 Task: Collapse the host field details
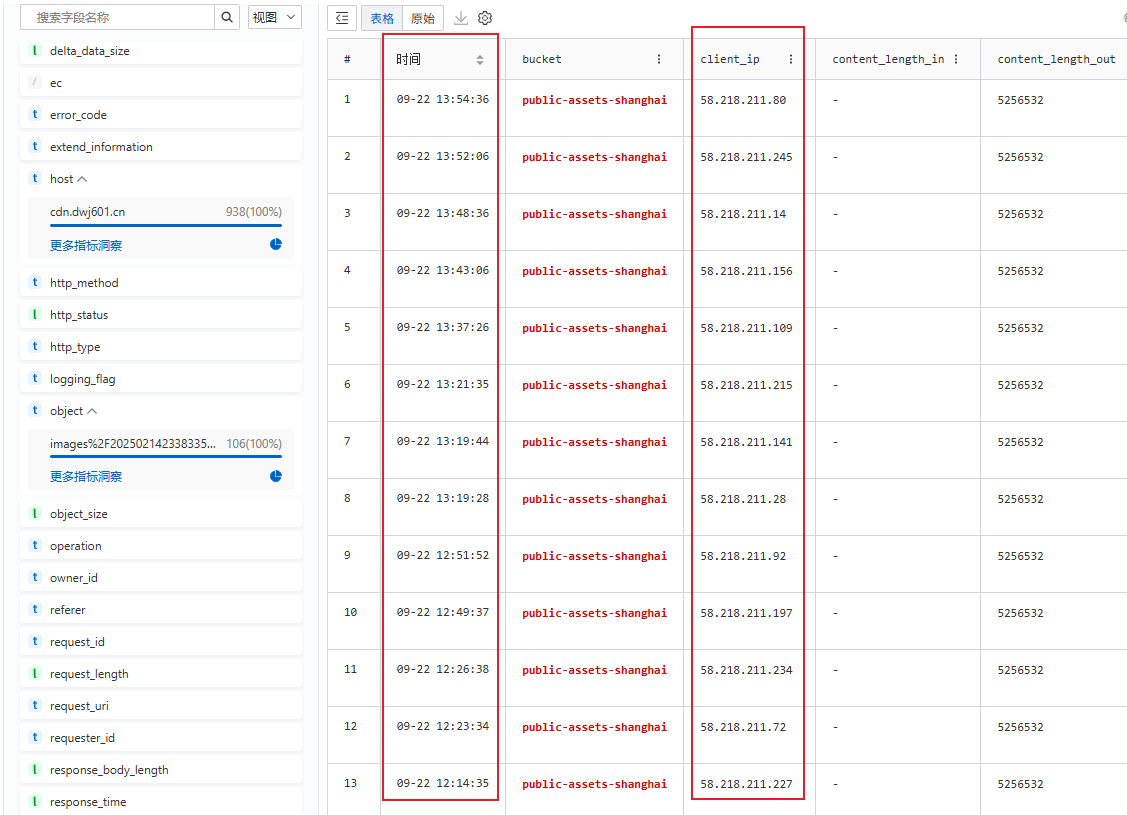click(82, 179)
